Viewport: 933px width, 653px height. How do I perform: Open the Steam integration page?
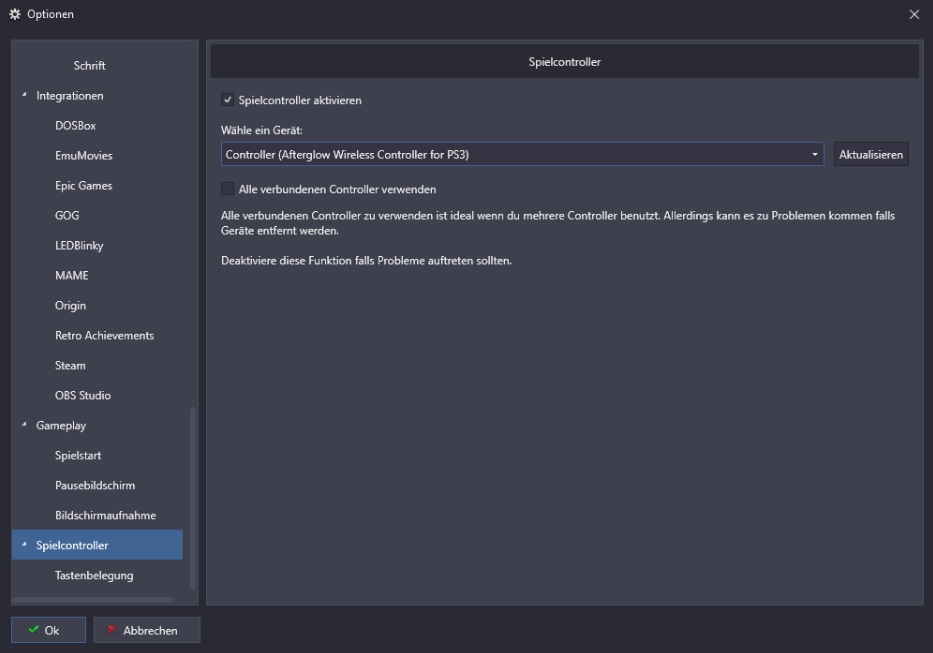pyautogui.click(x=70, y=365)
